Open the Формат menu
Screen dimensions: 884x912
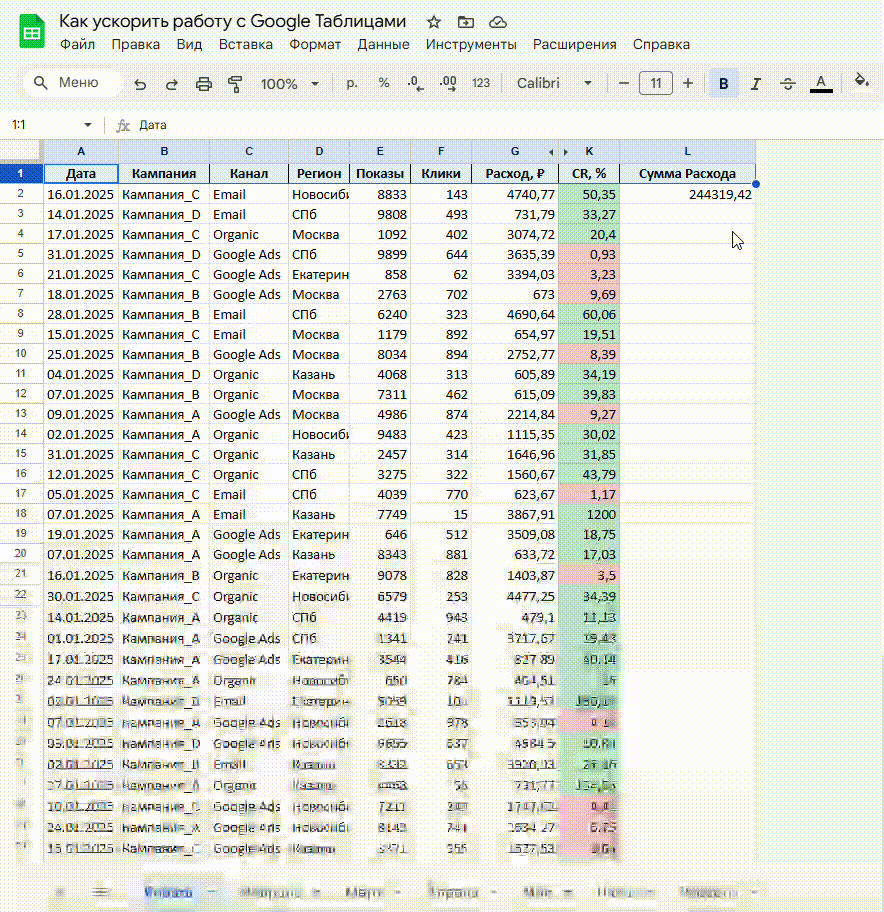(x=315, y=45)
